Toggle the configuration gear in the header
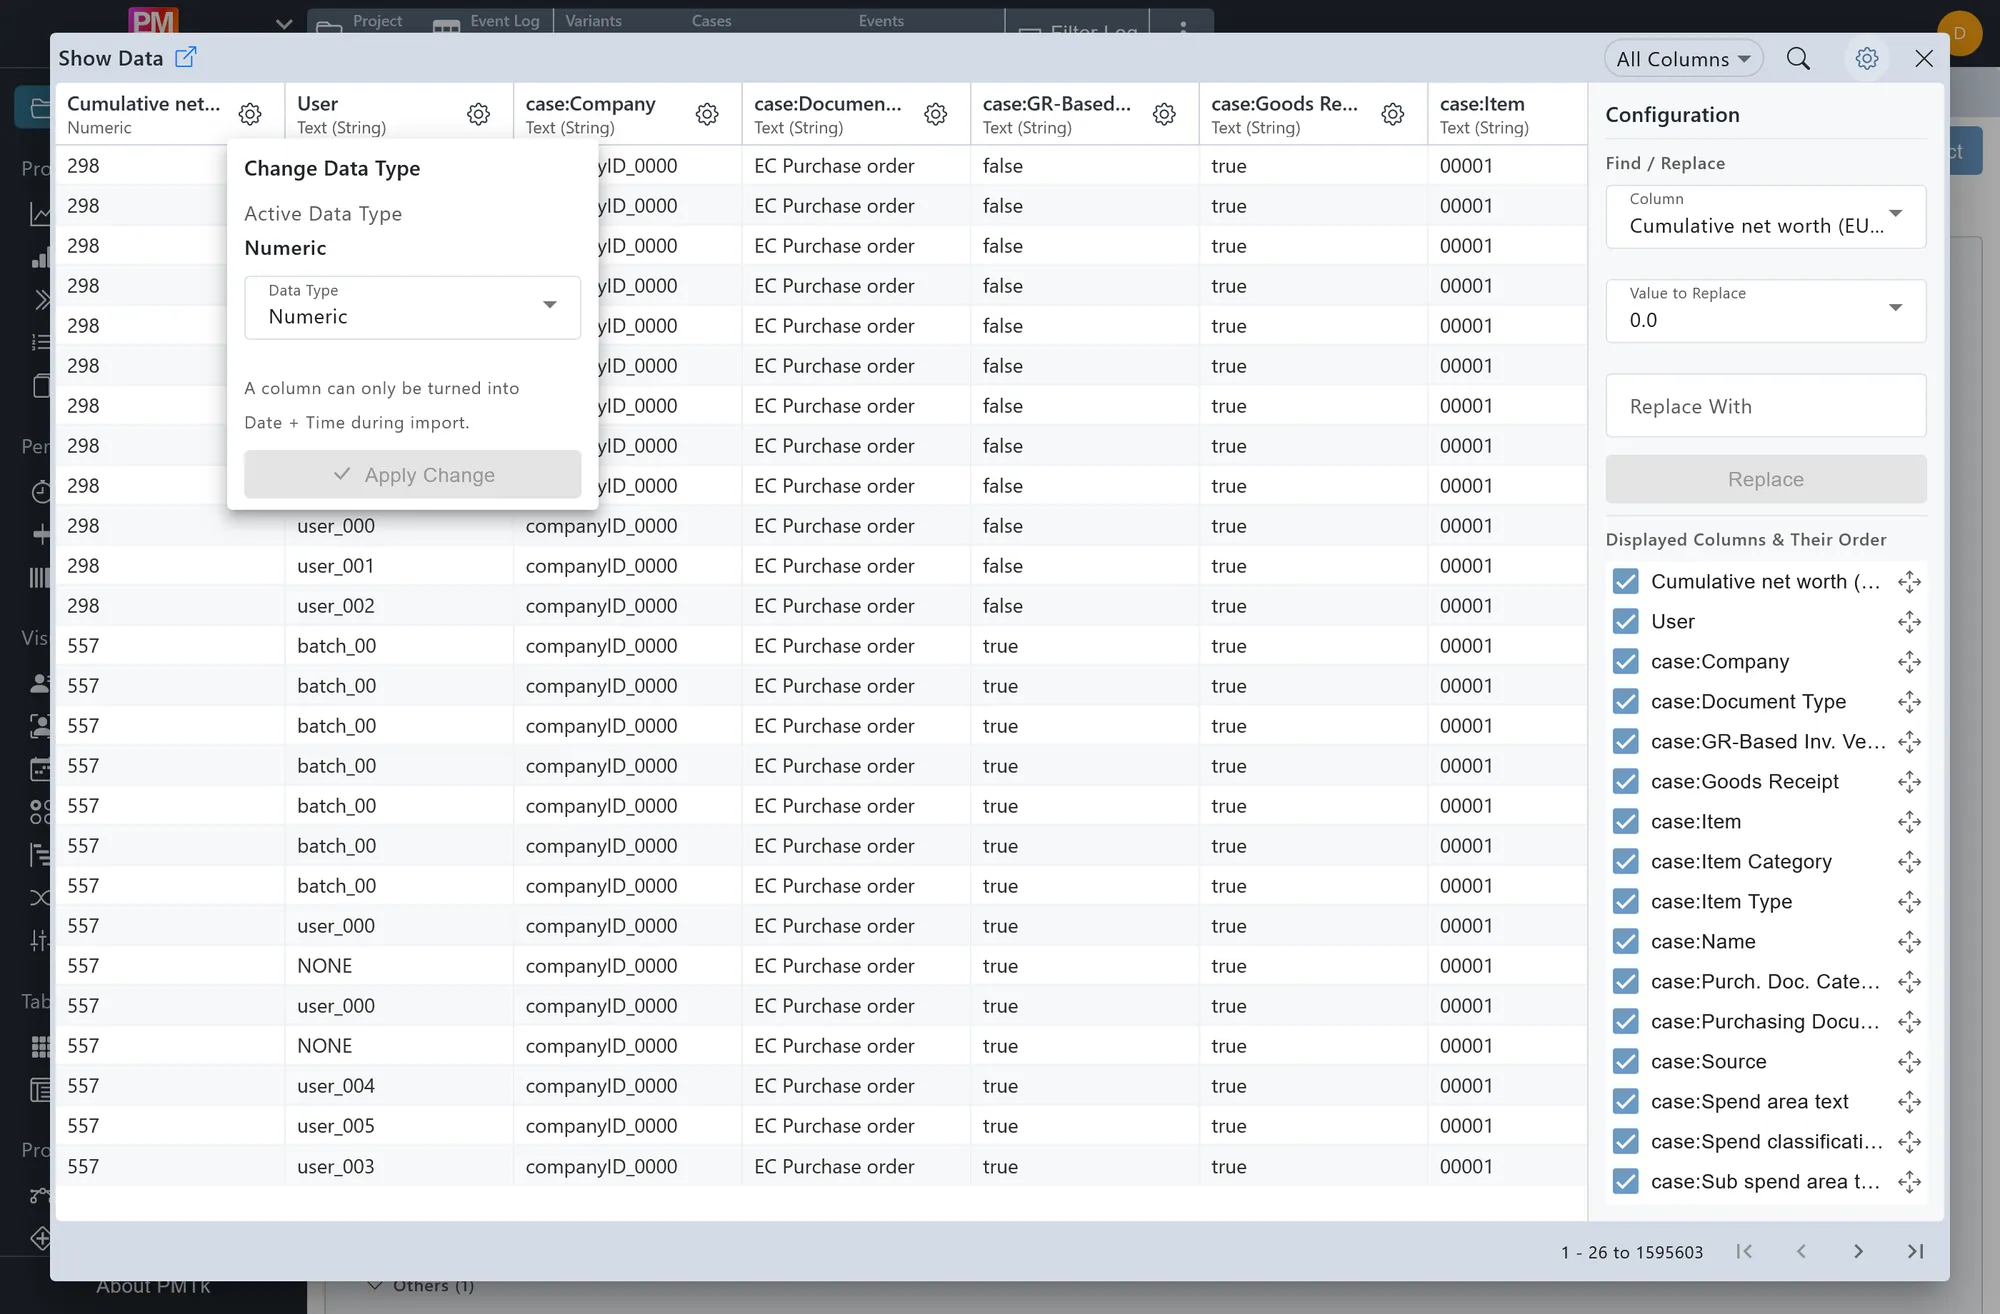 [x=1866, y=59]
